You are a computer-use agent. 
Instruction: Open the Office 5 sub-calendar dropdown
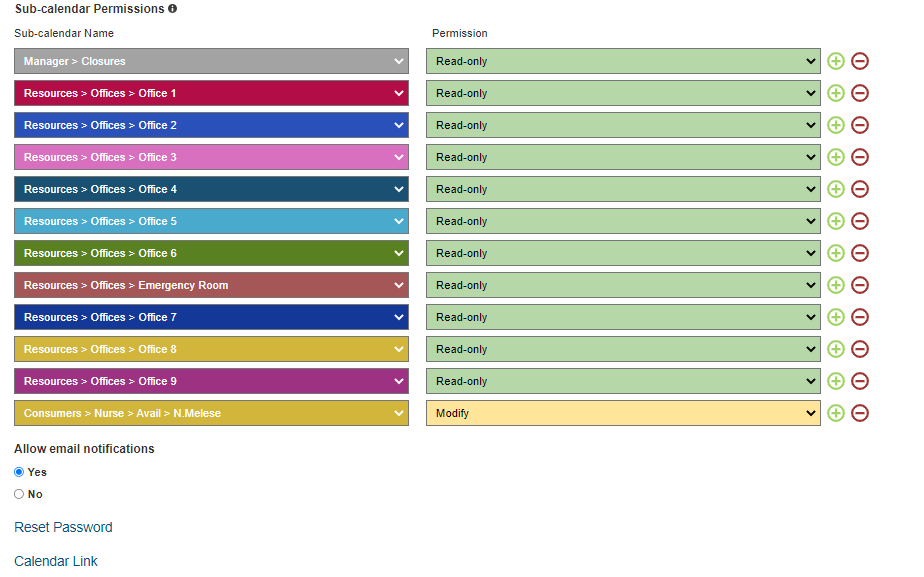point(212,221)
